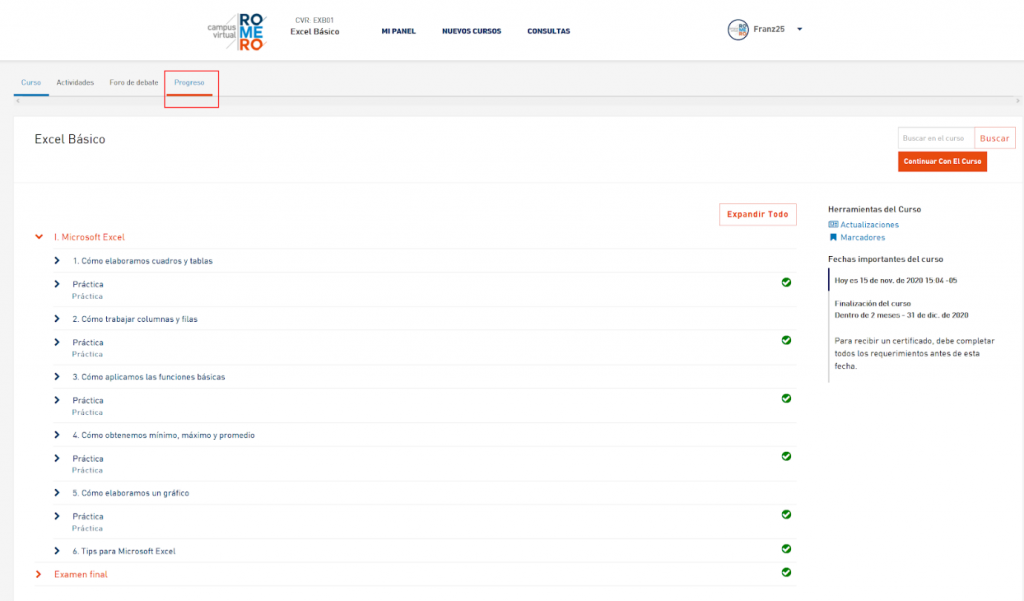Open lesson 4. Cómo obtenemos mínimo, máximo y promedio
This screenshot has width=1024, height=601.
163,435
